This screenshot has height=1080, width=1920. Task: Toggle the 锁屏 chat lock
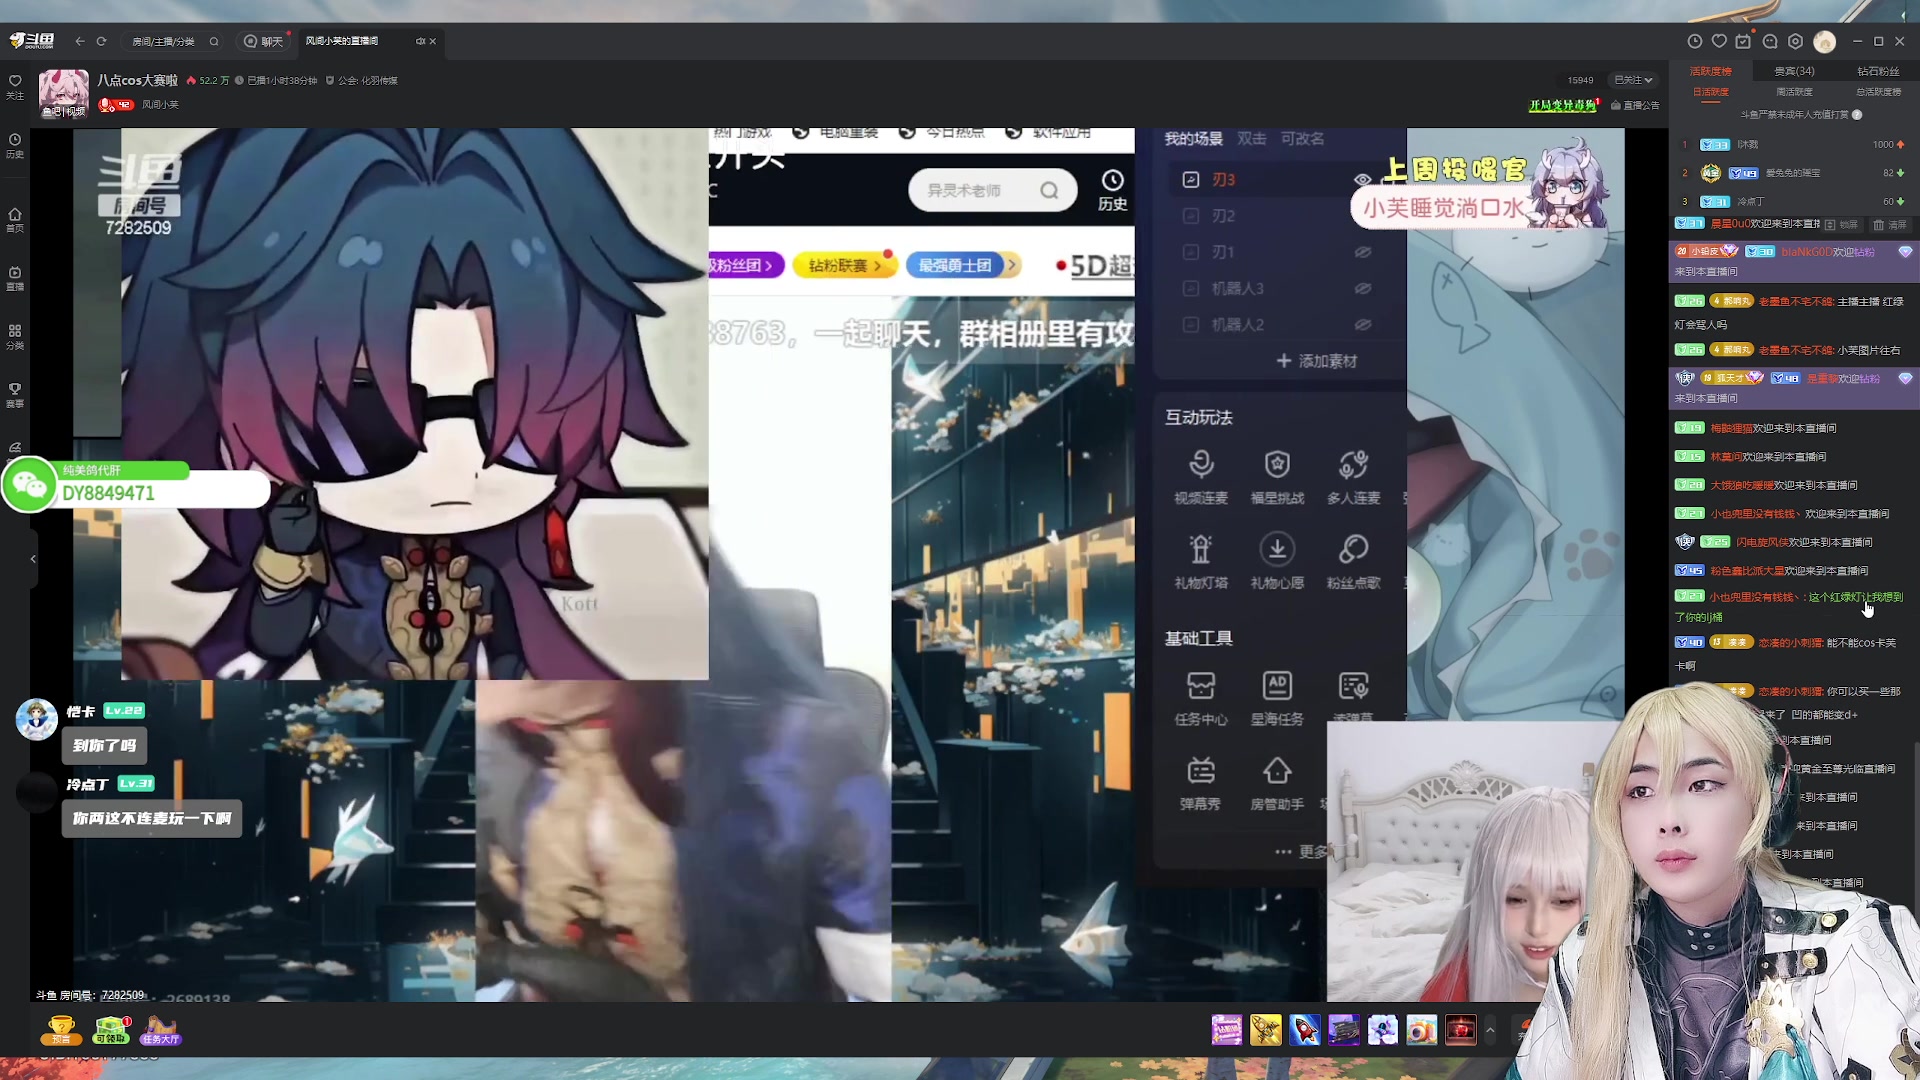point(1842,225)
